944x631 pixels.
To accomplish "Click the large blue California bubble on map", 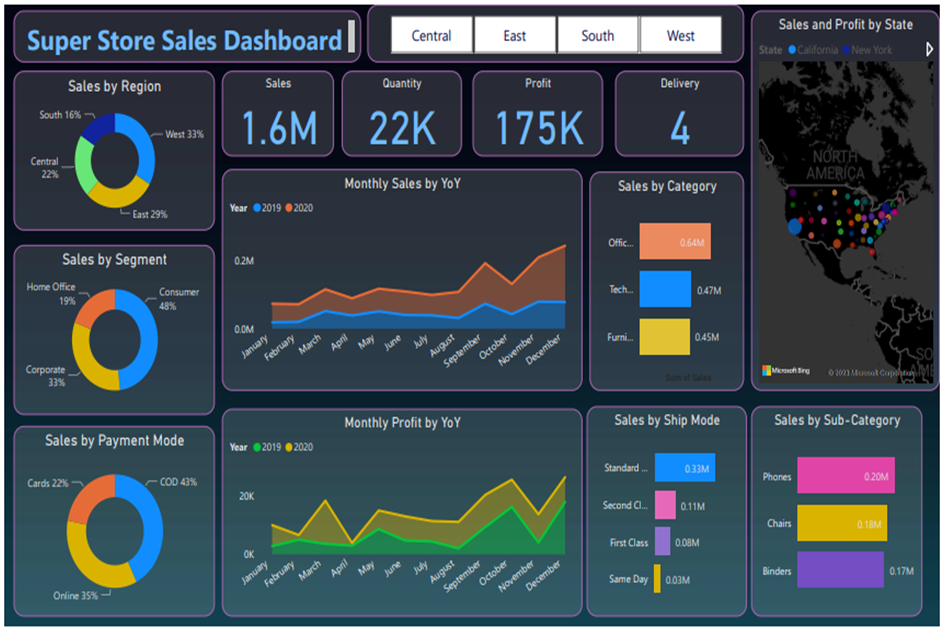I will click(795, 226).
